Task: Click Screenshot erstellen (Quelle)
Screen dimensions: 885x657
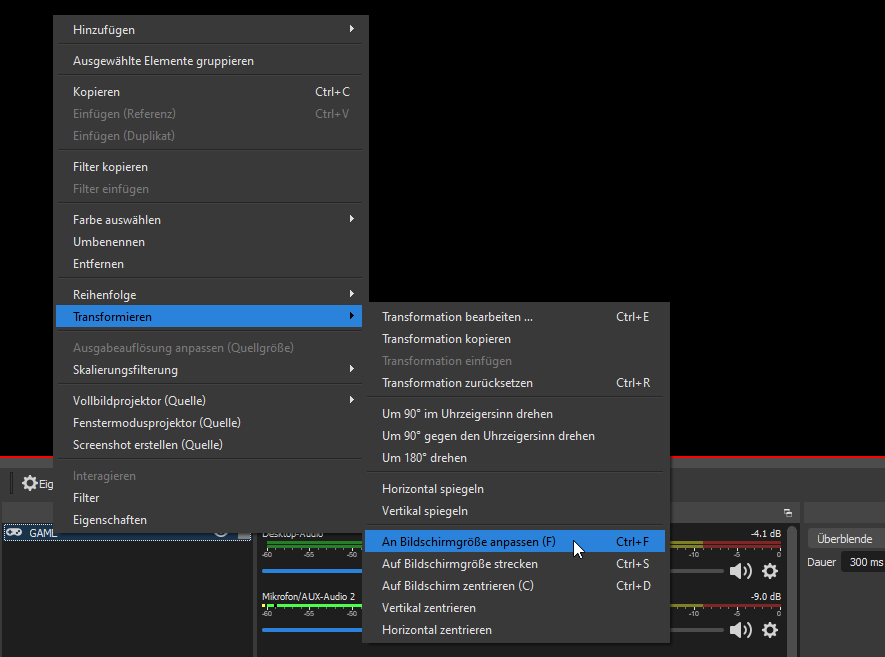Action: click(148, 445)
